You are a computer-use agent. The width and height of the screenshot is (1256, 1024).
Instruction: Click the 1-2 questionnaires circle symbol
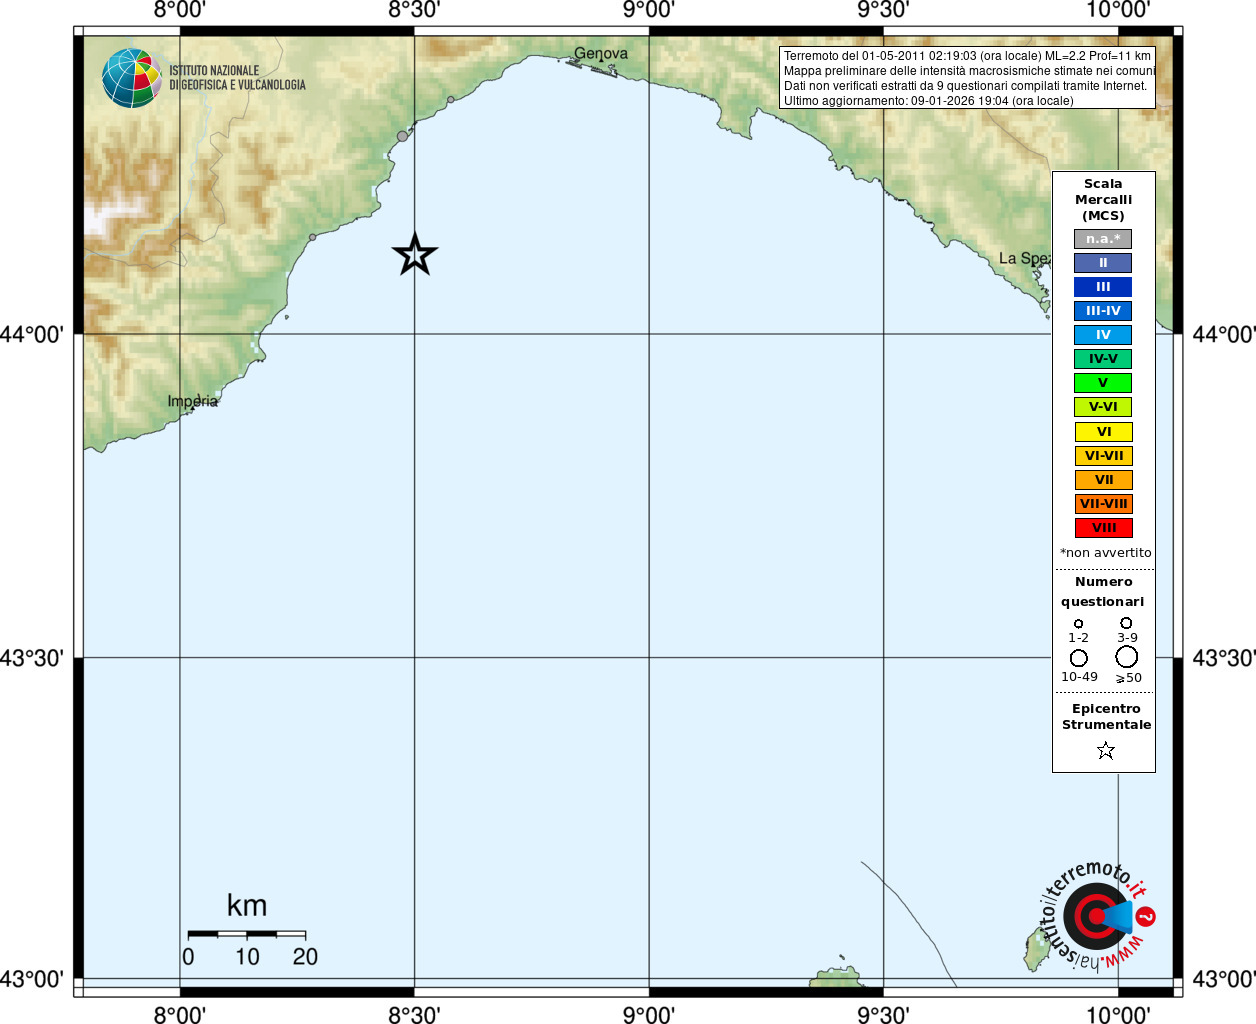coord(1078,623)
